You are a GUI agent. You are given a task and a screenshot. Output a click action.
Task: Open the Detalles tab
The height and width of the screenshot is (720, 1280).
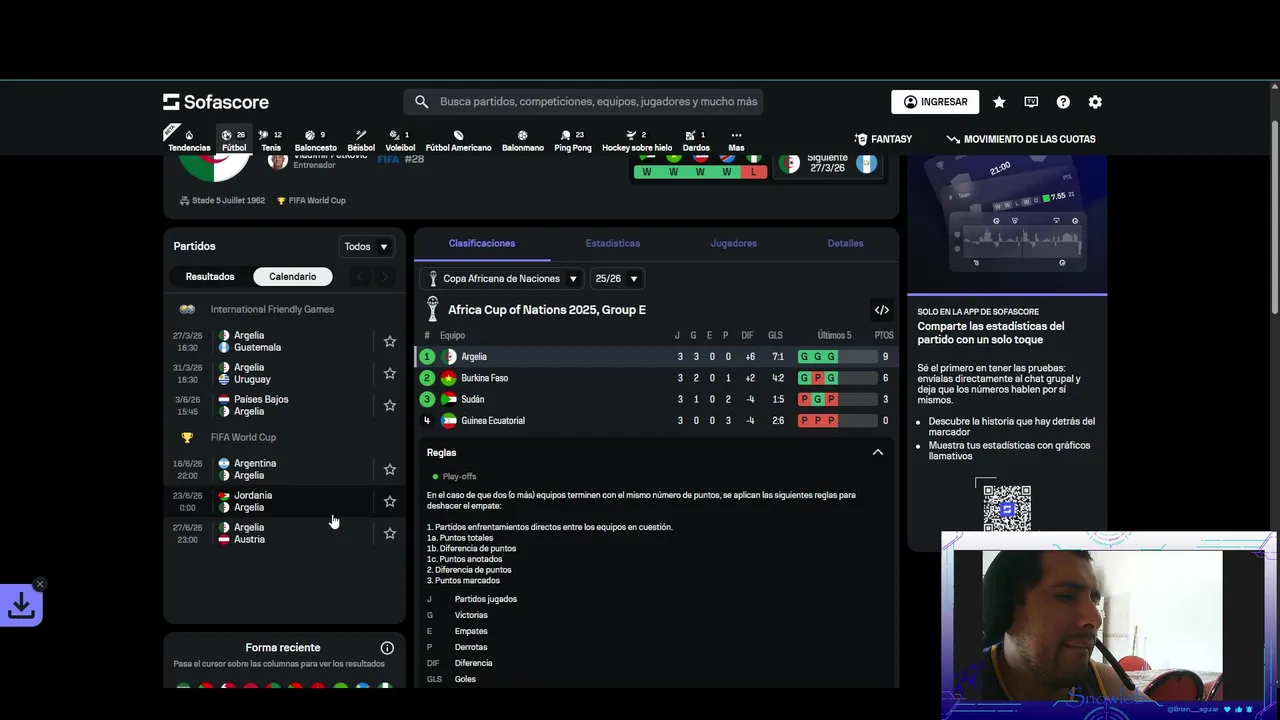pos(845,243)
